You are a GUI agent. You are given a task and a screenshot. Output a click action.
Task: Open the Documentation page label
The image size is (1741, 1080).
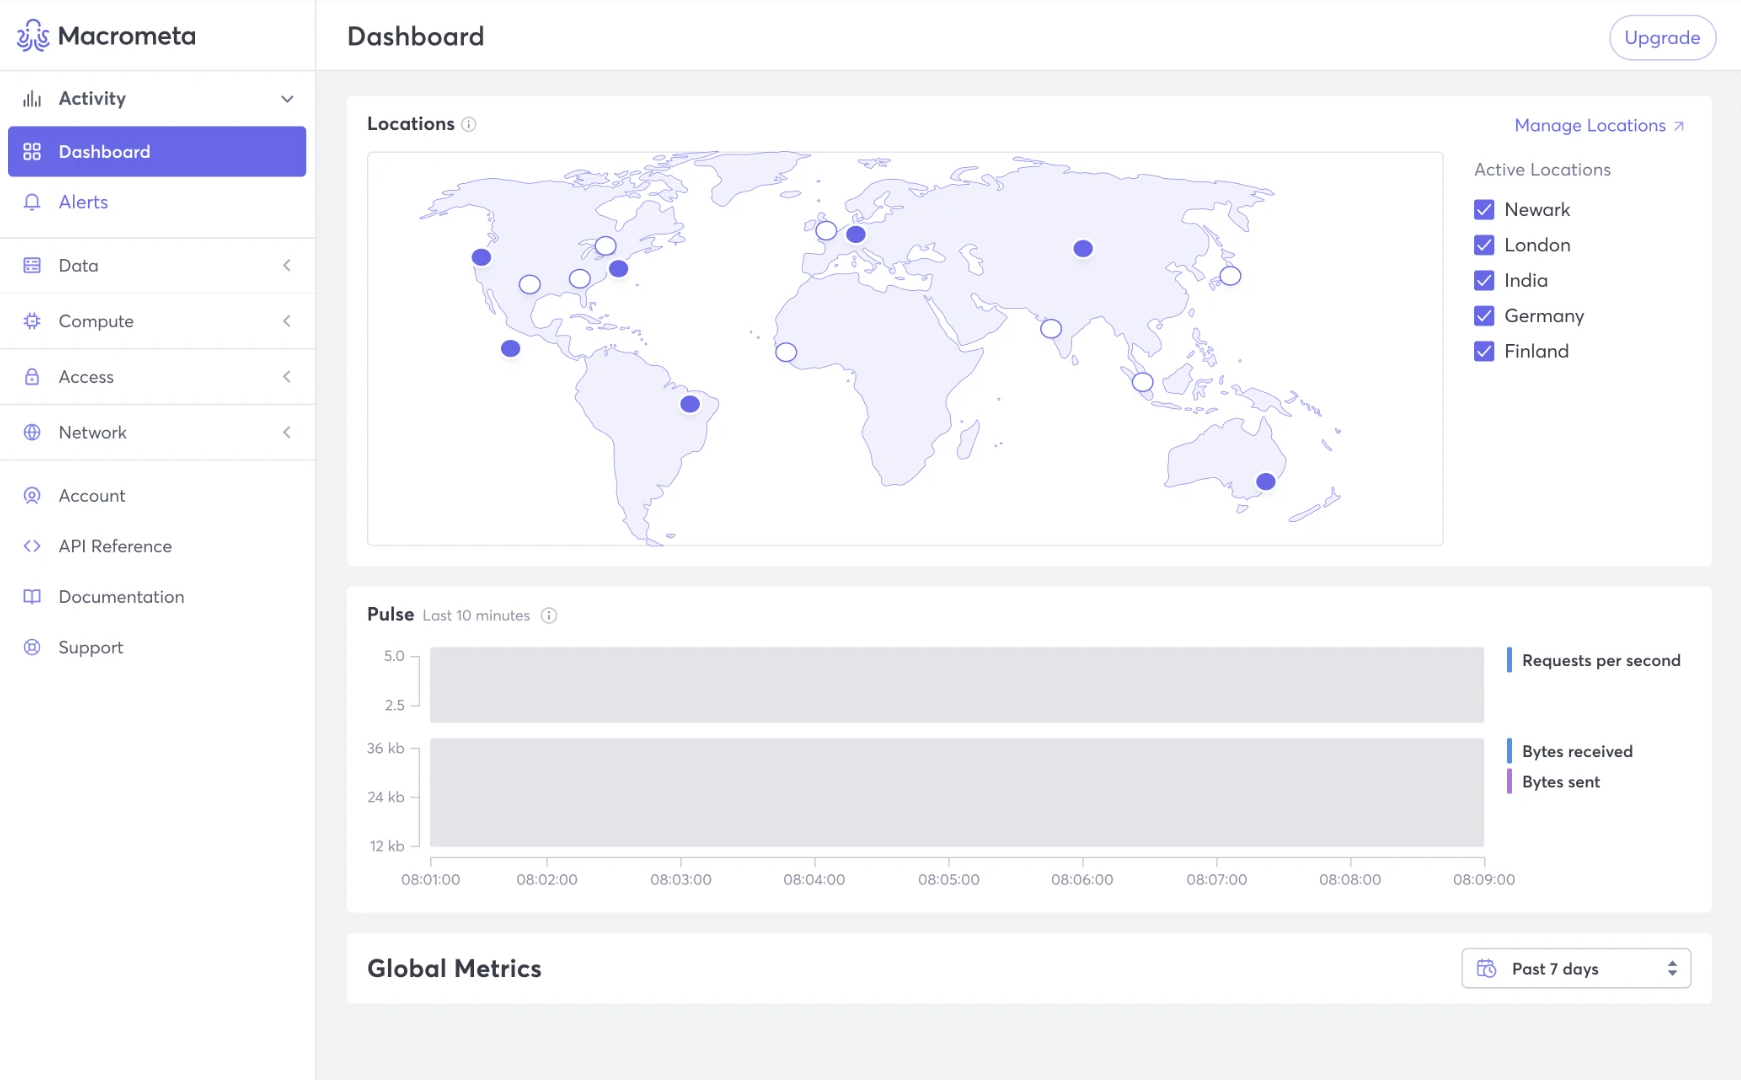[x=121, y=597]
